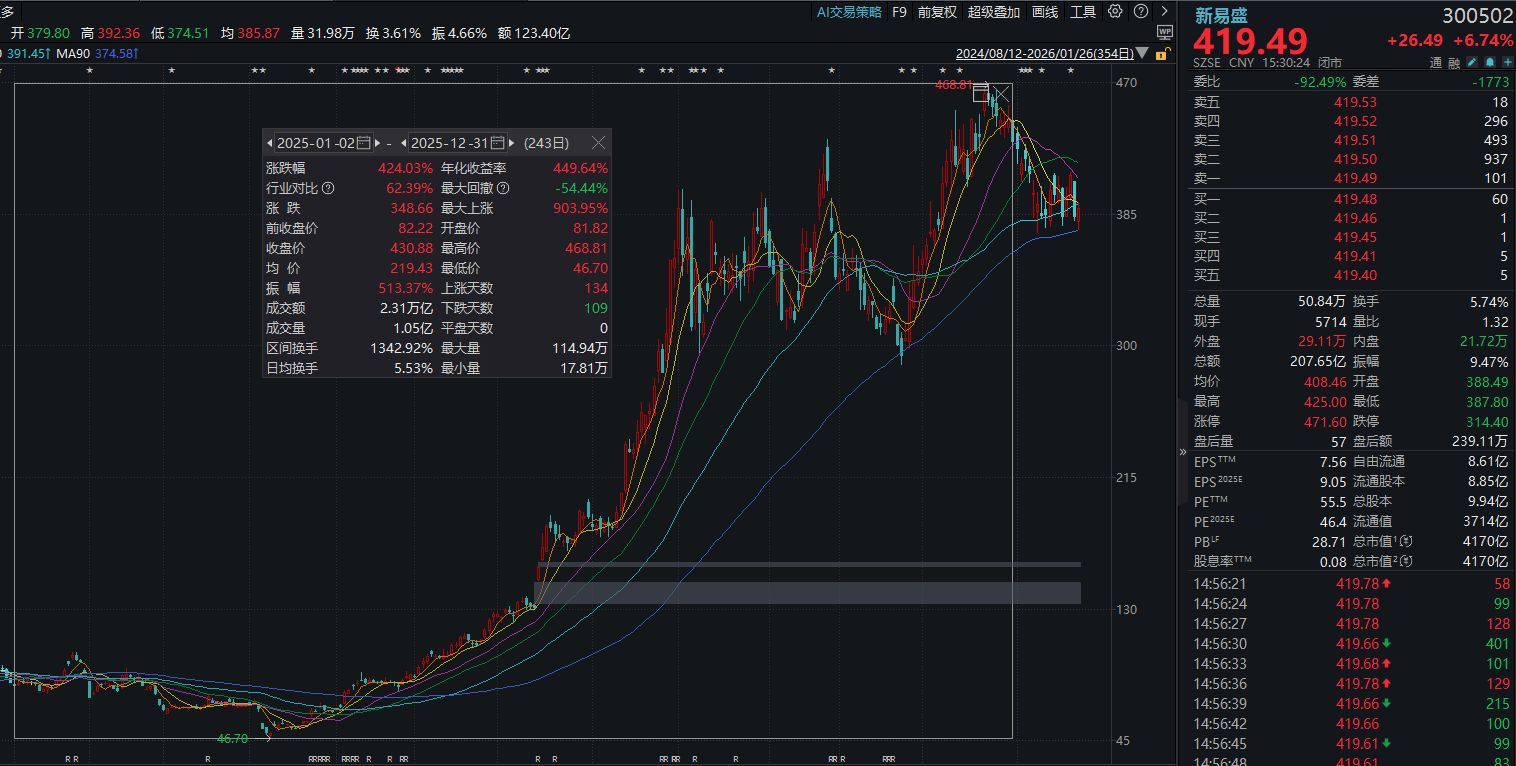Click the 超级叠加 button
The image size is (1516, 766).
point(993,12)
